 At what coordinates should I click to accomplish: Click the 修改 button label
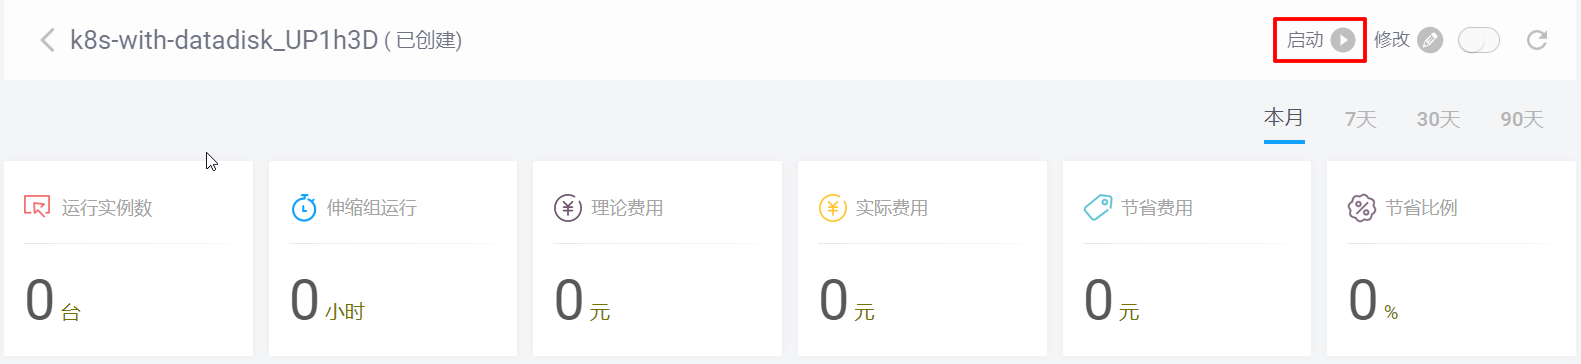point(1392,40)
